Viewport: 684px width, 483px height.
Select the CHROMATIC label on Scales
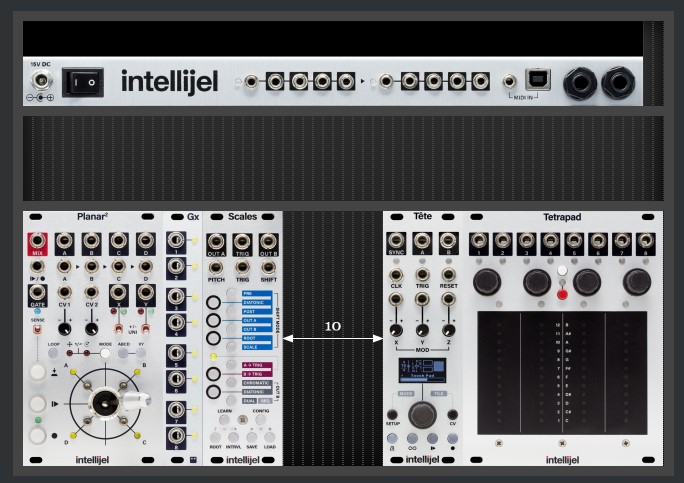257,383
